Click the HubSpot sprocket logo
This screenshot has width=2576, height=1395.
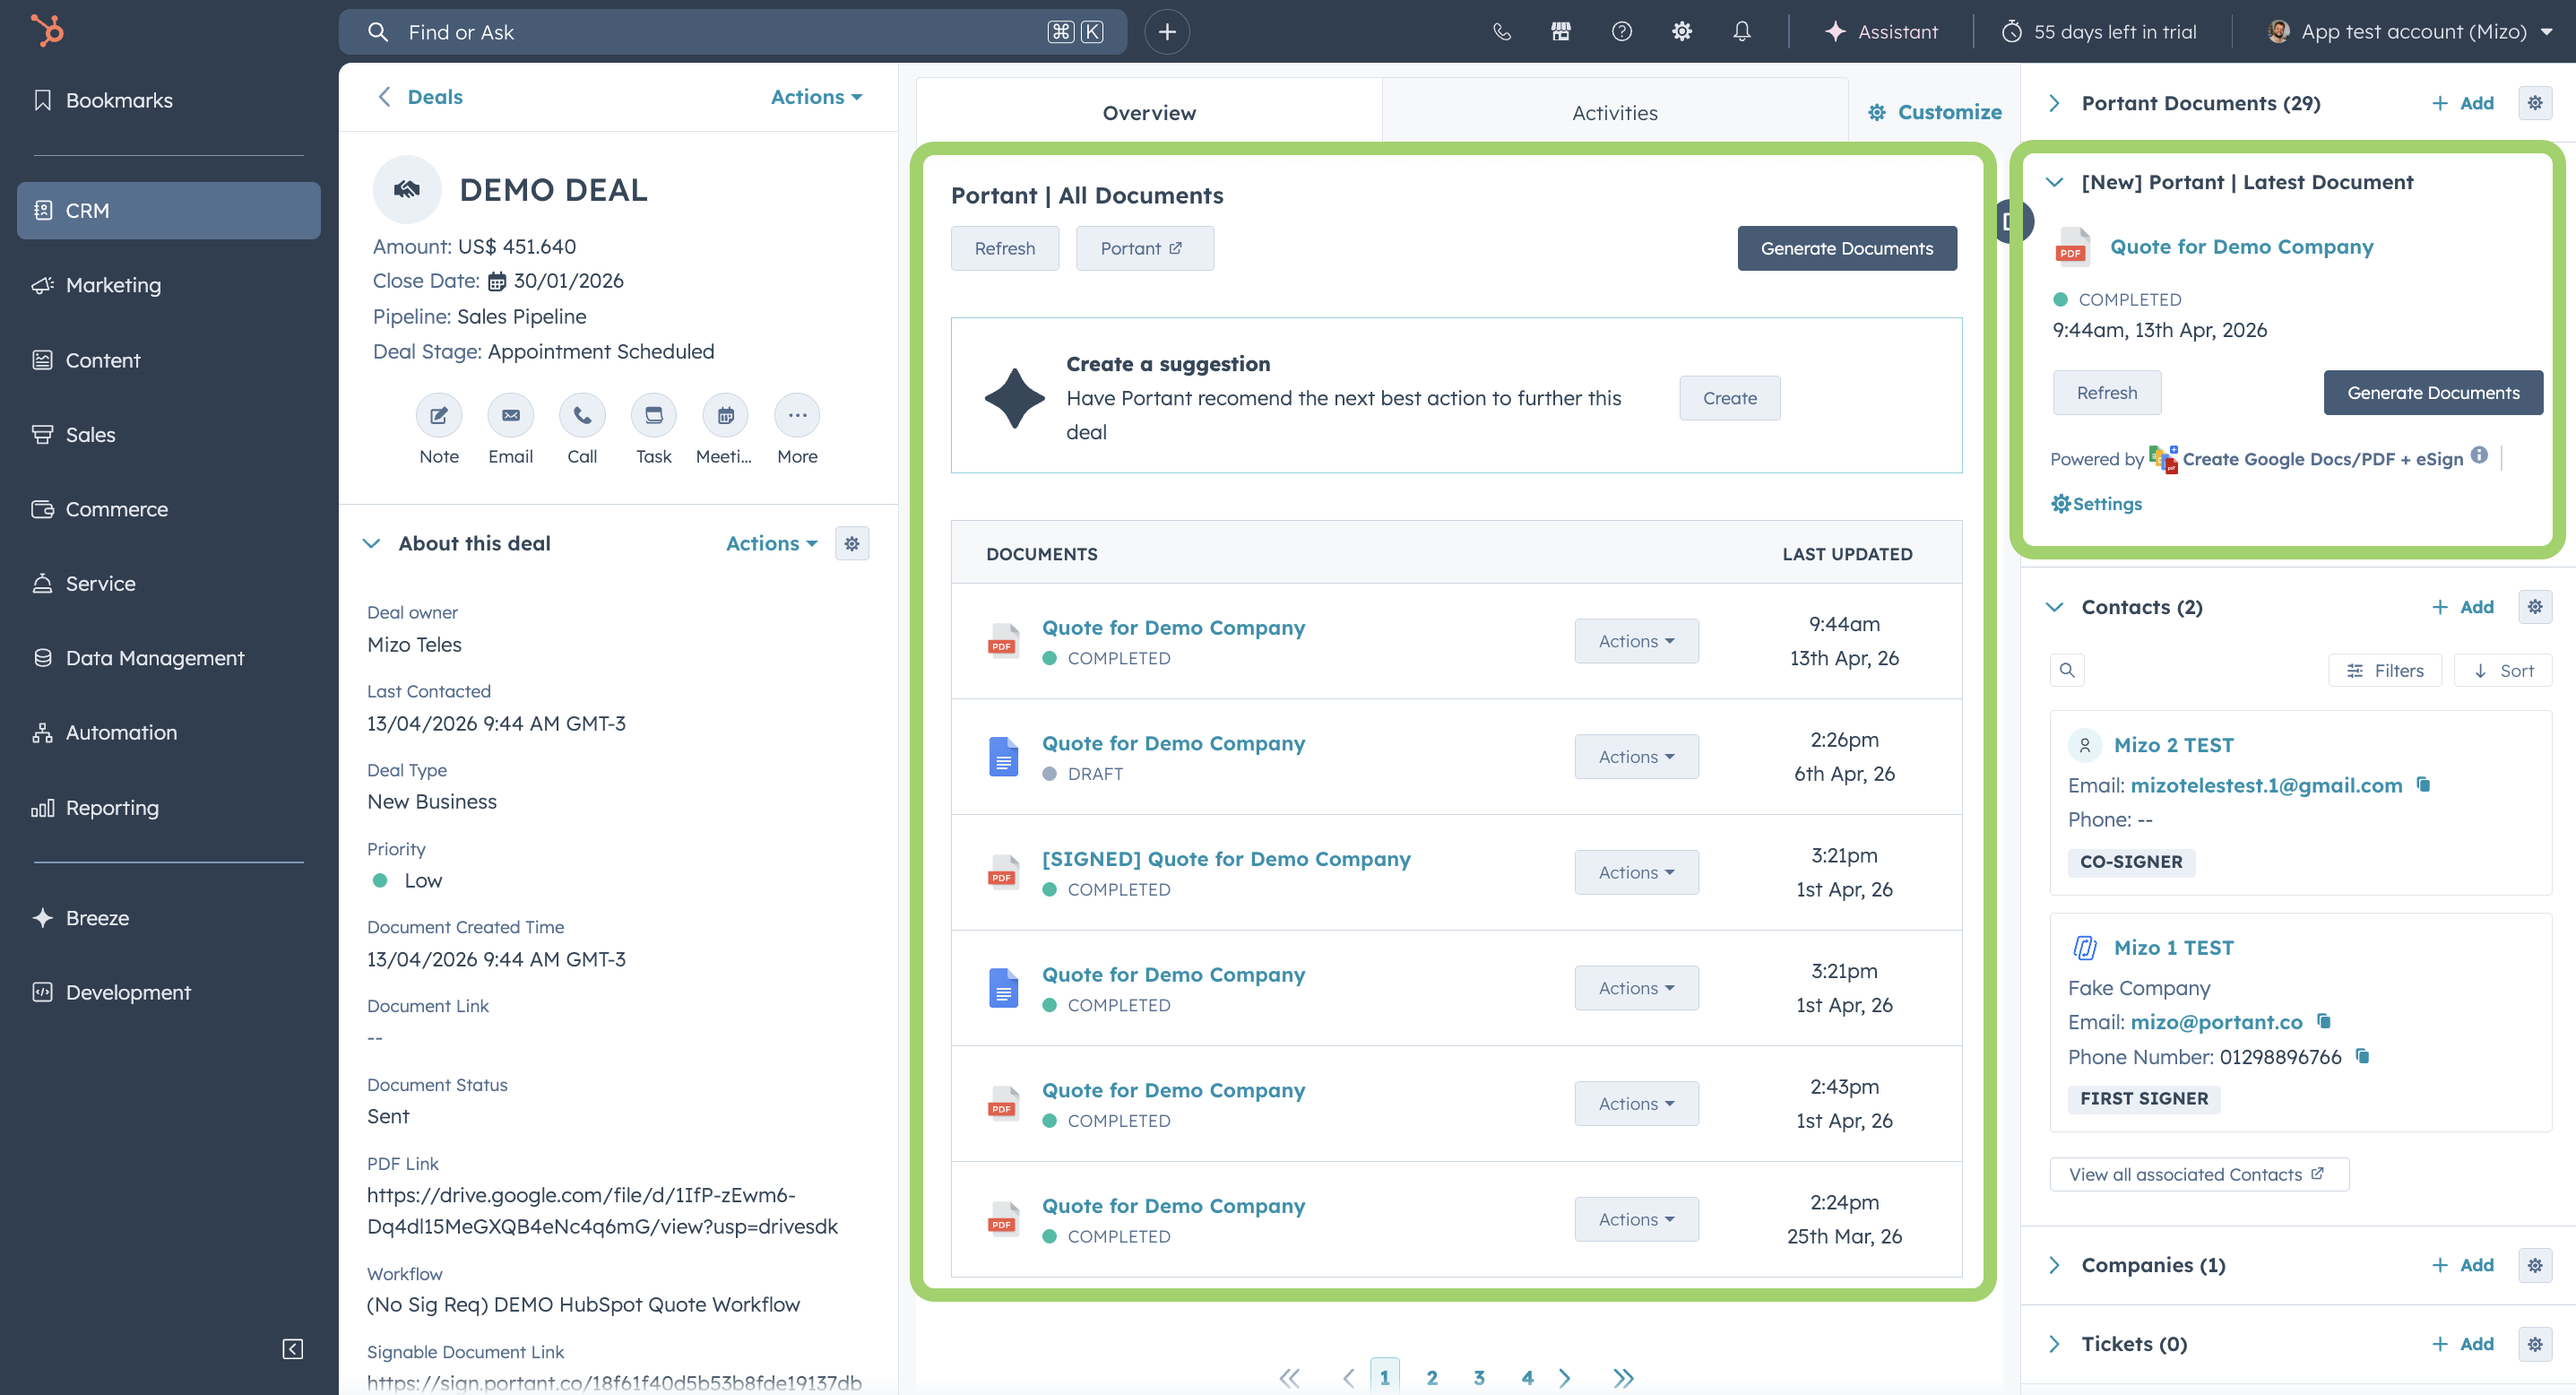coord(47,30)
